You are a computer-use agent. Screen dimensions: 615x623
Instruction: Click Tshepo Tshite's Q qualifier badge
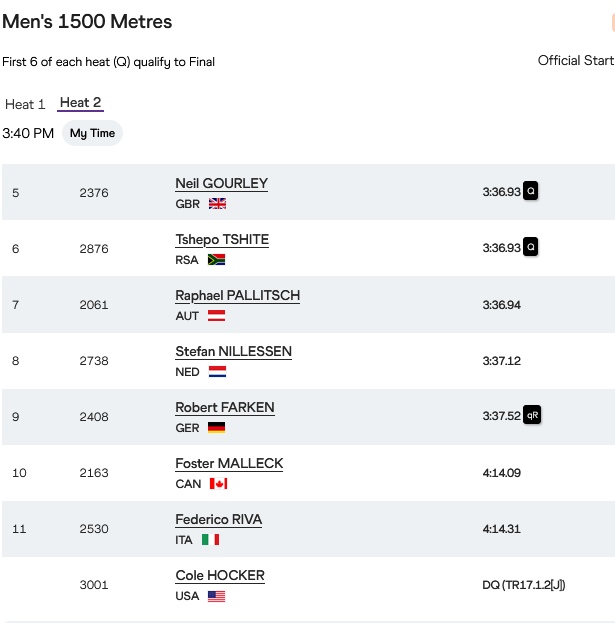[x=531, y=247]
